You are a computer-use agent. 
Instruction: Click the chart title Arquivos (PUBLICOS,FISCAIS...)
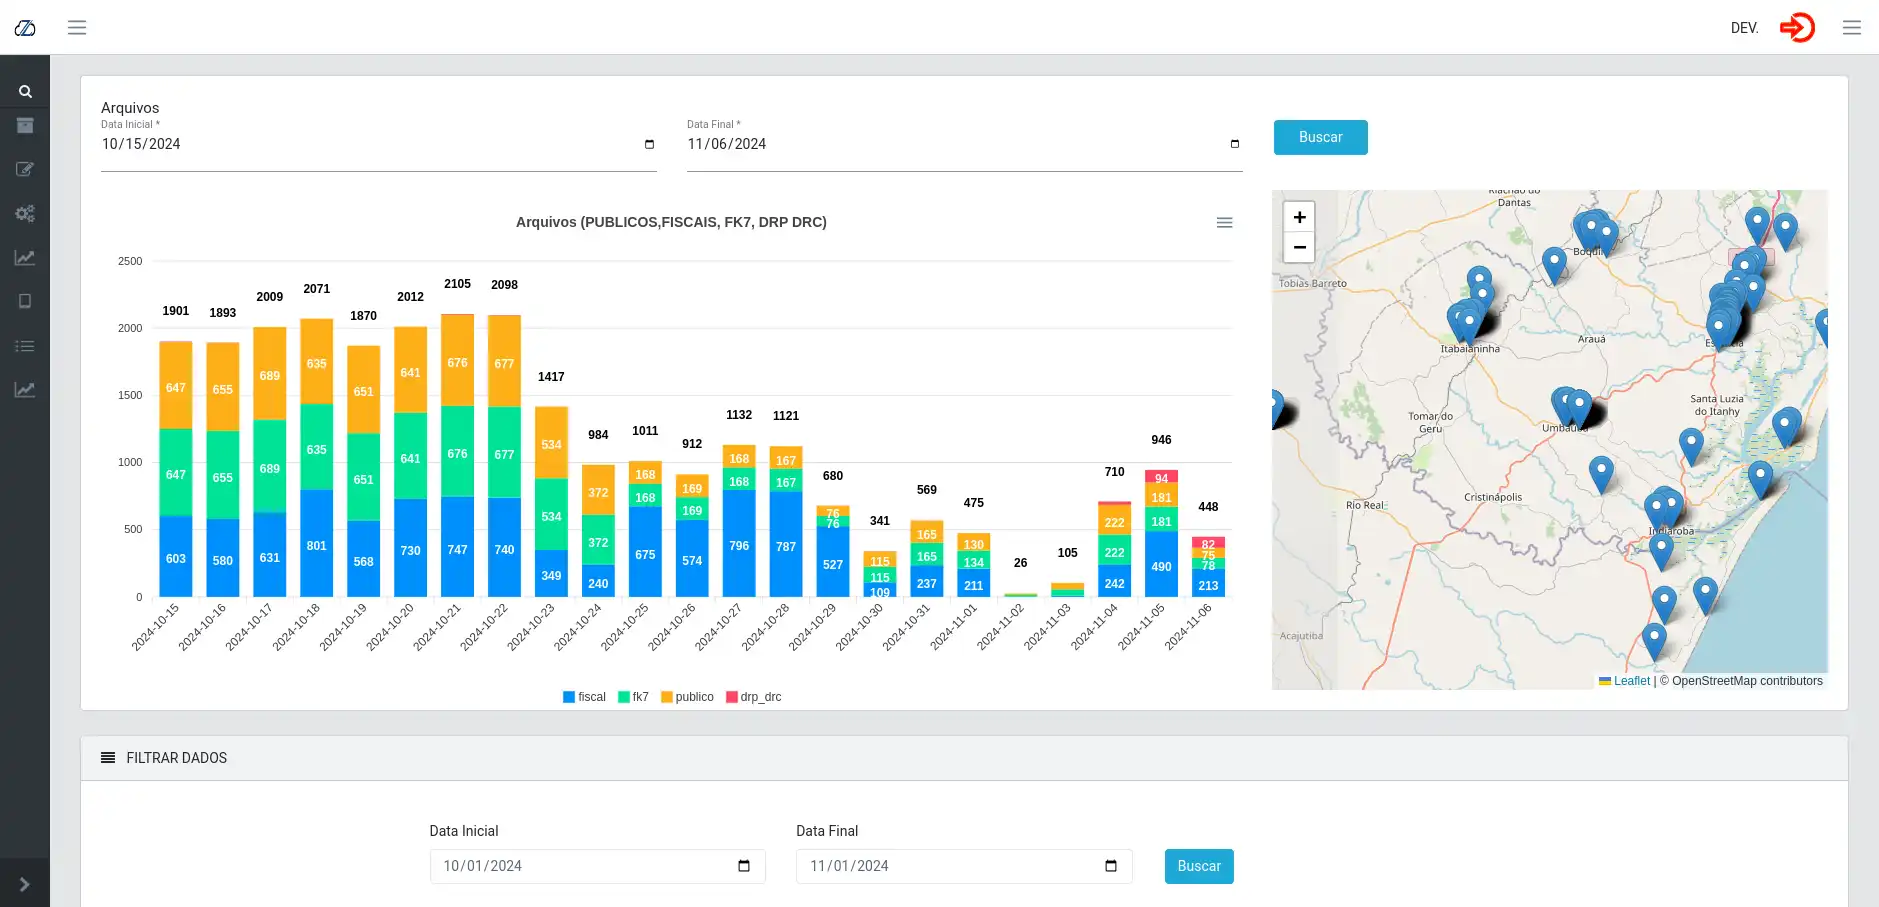pyautogui.click(x=671, y=222)
